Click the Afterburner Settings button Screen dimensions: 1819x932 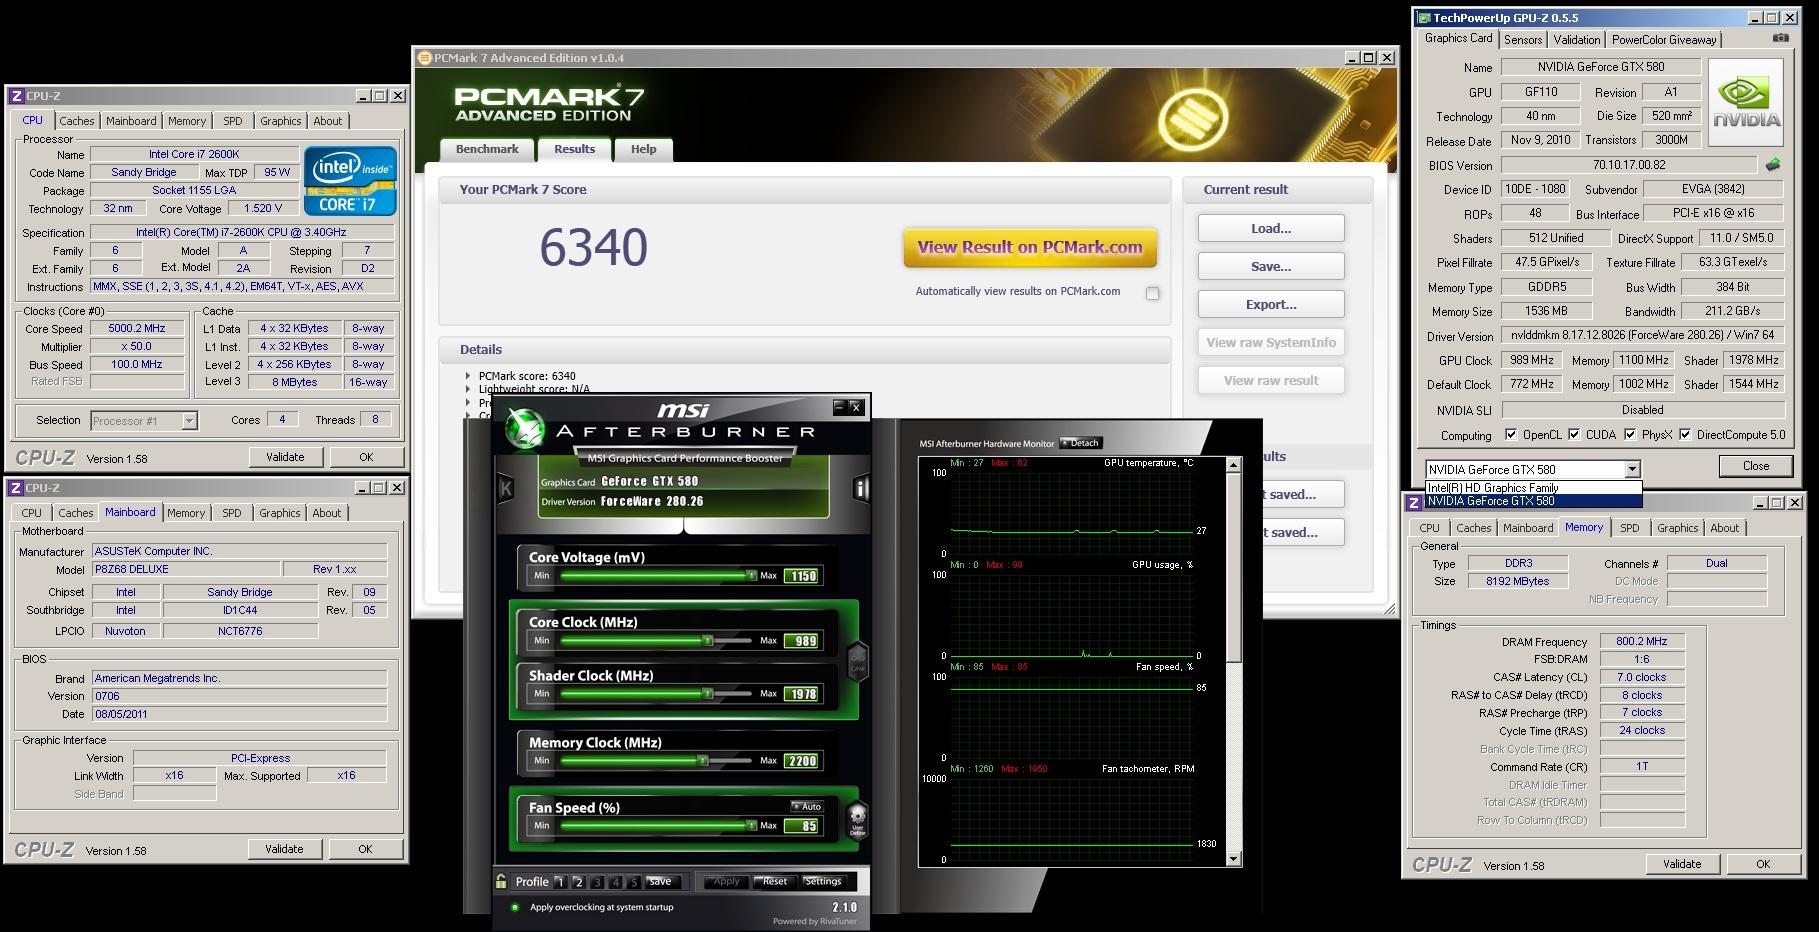point(823,881)
